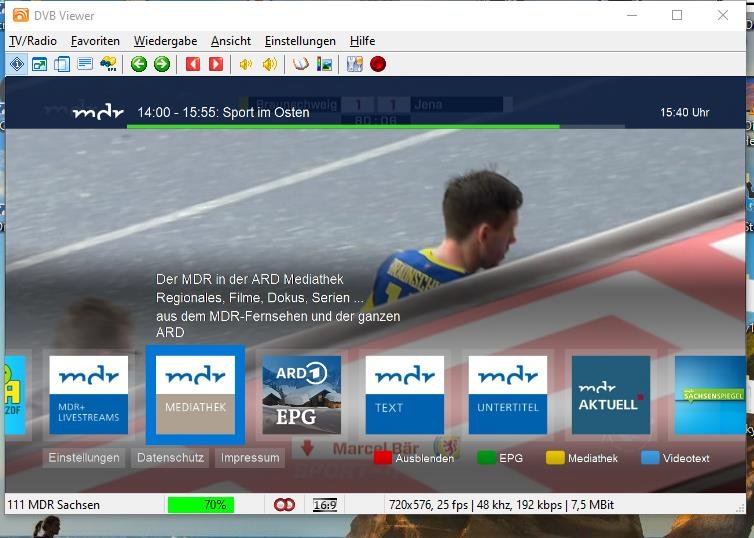Select the MDR+ Livestreams tile

click(88, 395)
